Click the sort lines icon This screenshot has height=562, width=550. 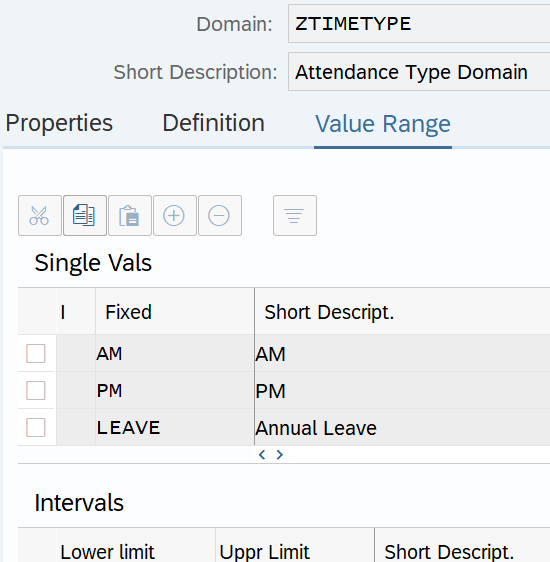(x=295, y=215)
